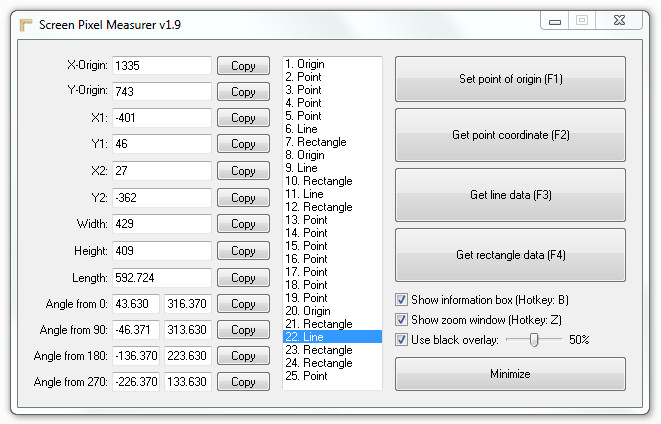Click Get point coordinate (F2) button
The image size is (661, 424).
pyautogui.click(x=510, y=135)
